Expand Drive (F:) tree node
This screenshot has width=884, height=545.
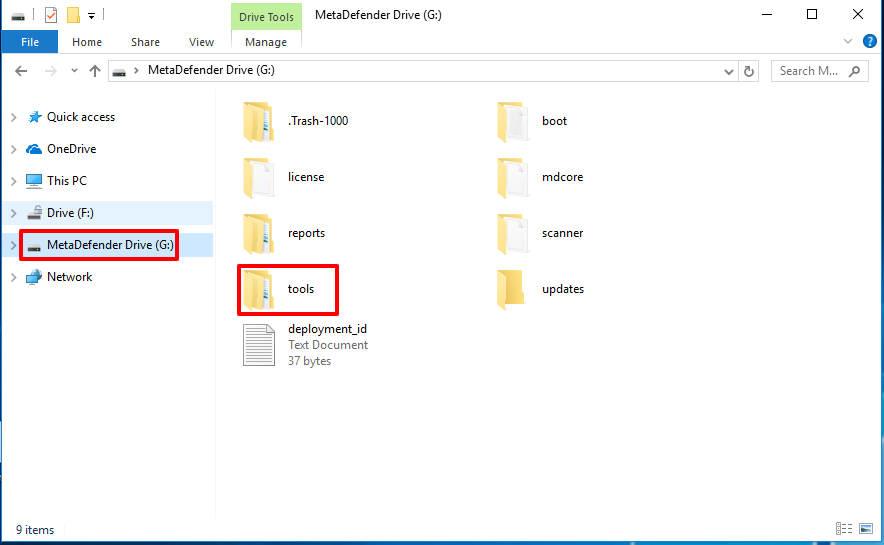click(x=14, y=213)
